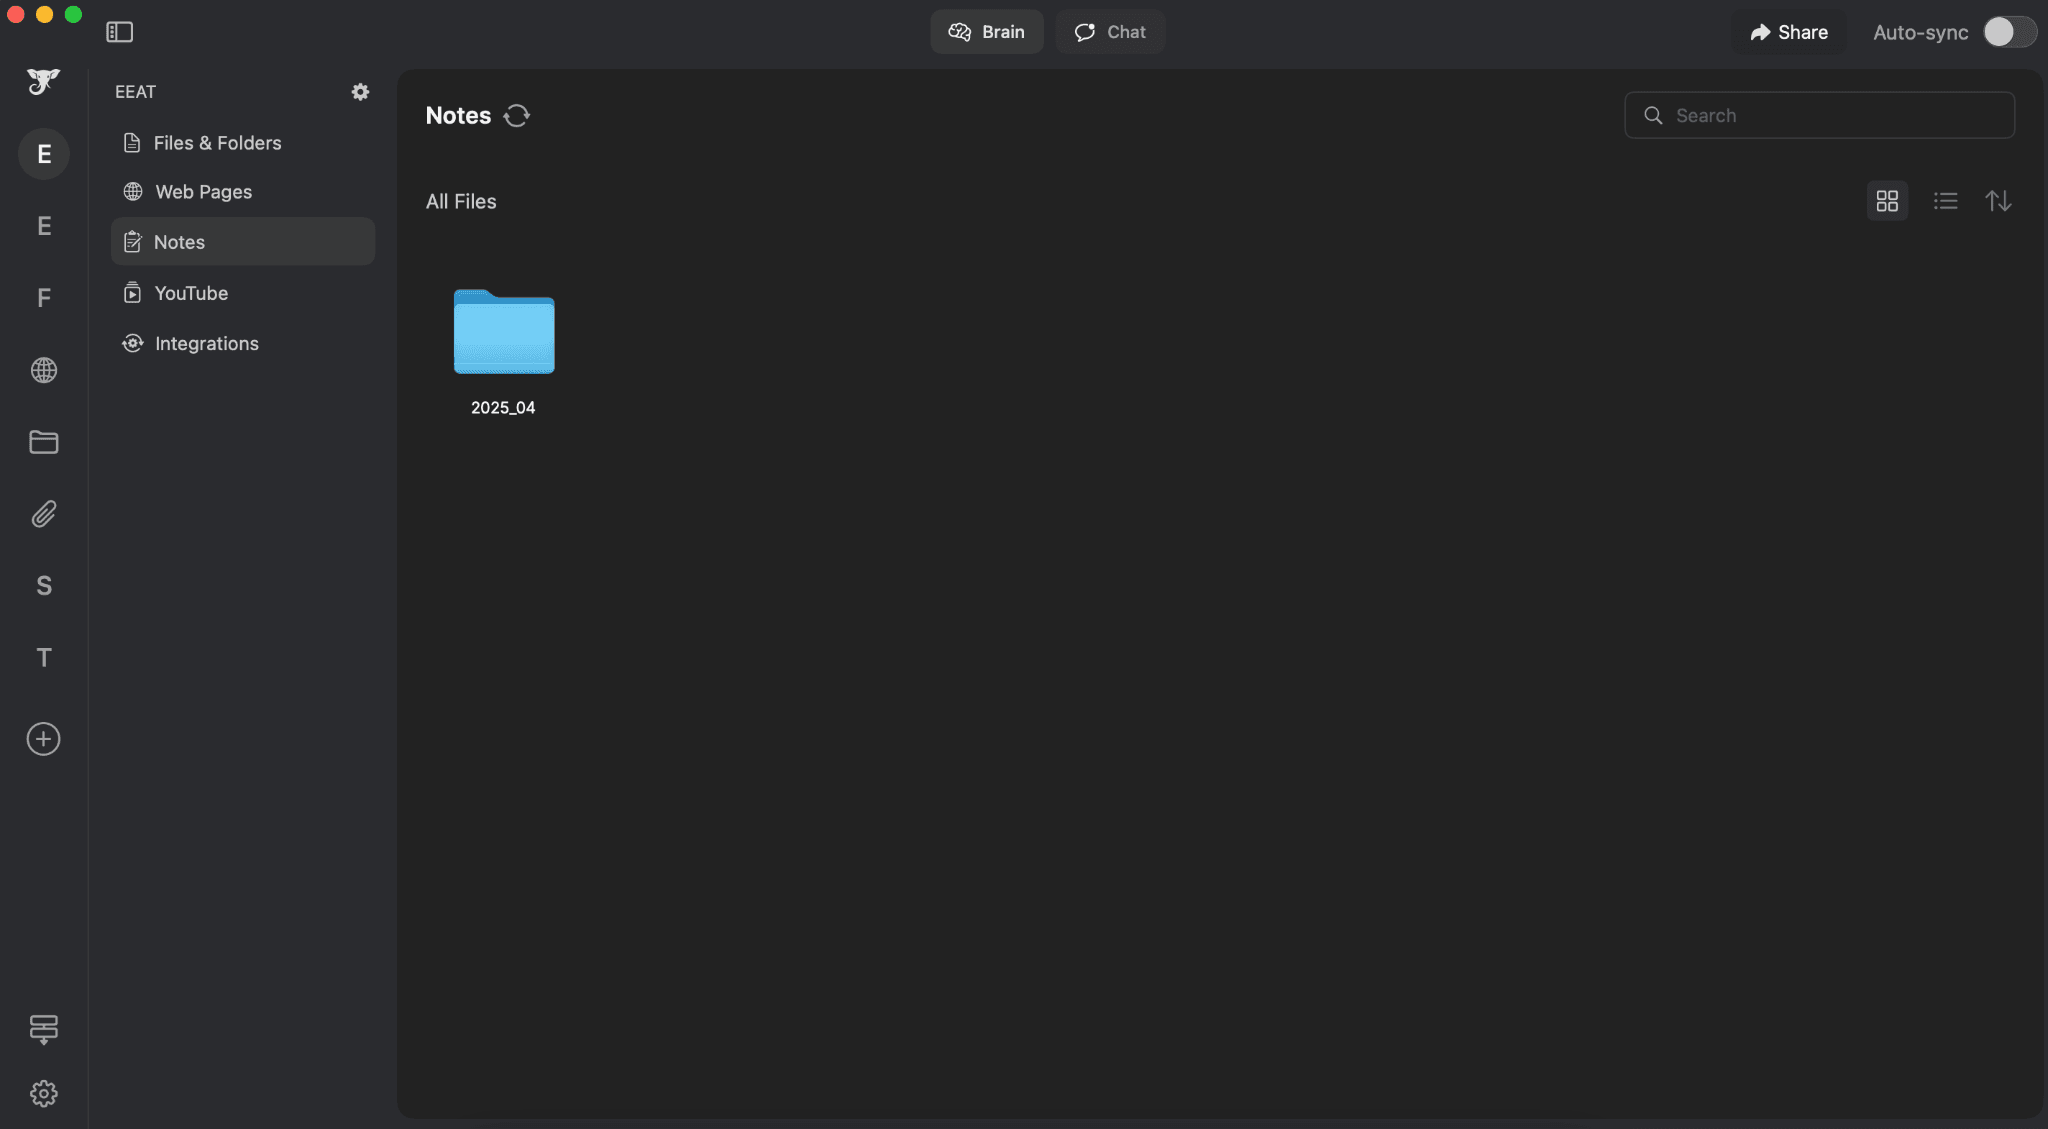Click inside the Search field
This screenshot has height=1129, width=2048.
1818,115
